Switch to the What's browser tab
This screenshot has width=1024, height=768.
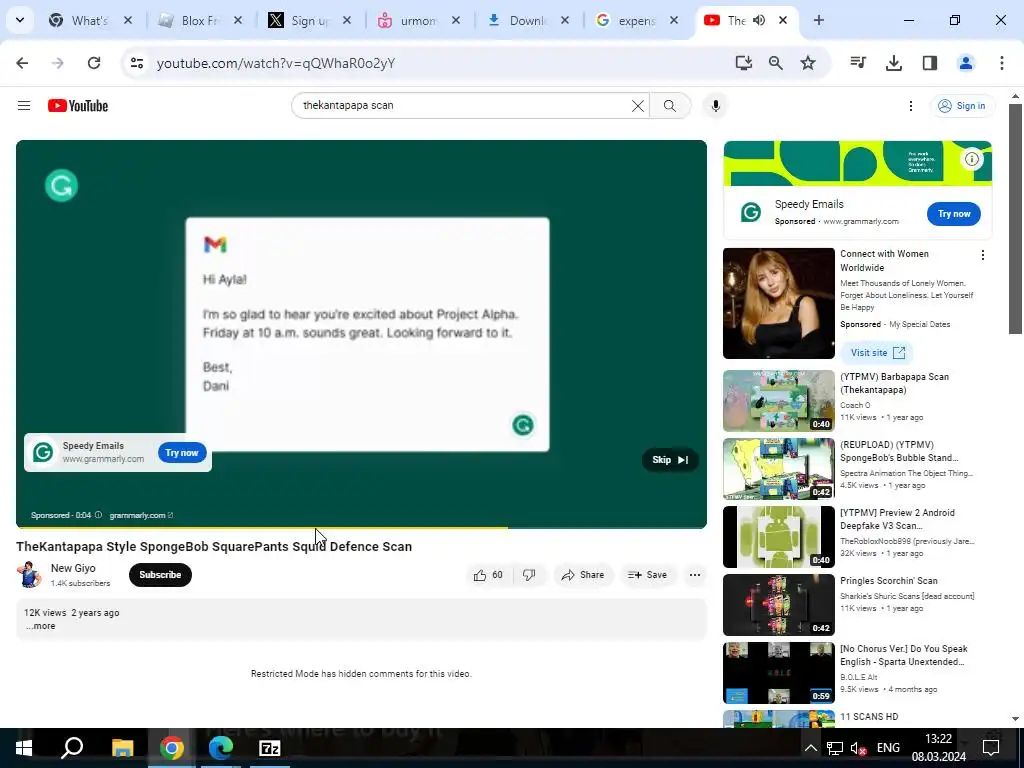(x=91, y=20)
